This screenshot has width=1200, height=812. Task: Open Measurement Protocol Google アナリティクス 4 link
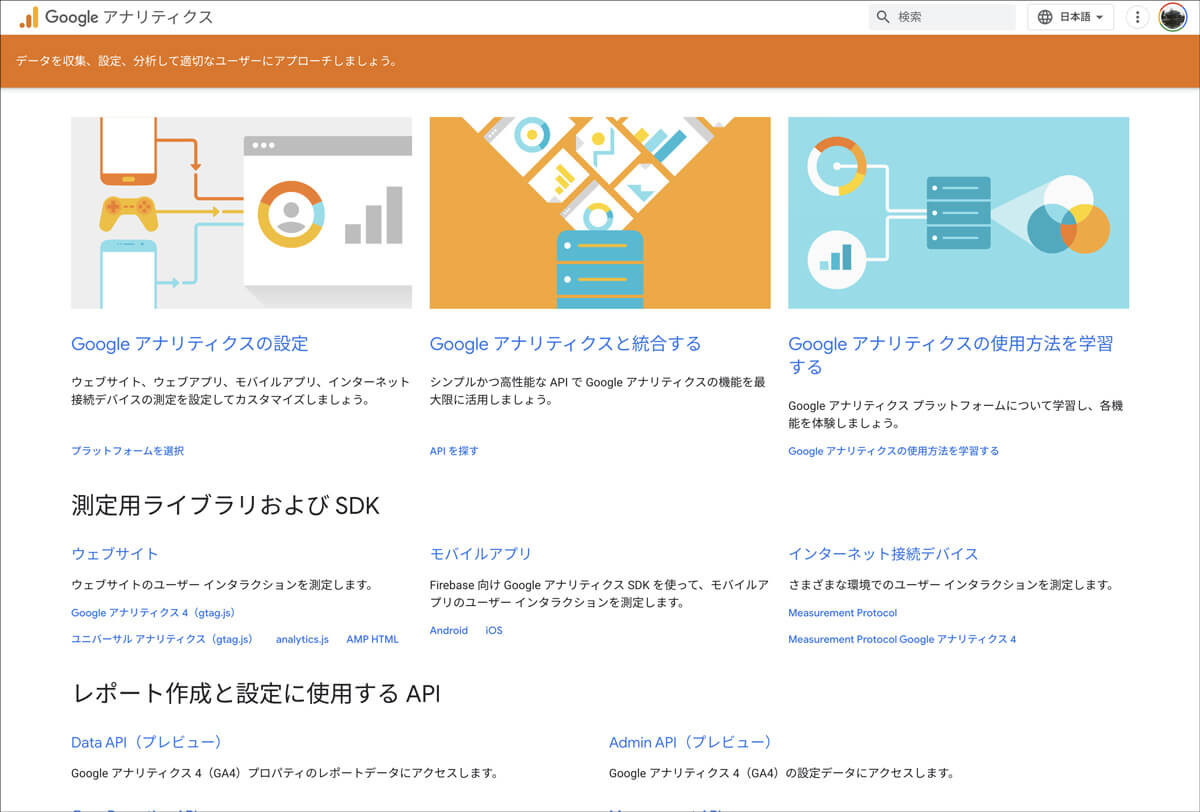(902, 639)
